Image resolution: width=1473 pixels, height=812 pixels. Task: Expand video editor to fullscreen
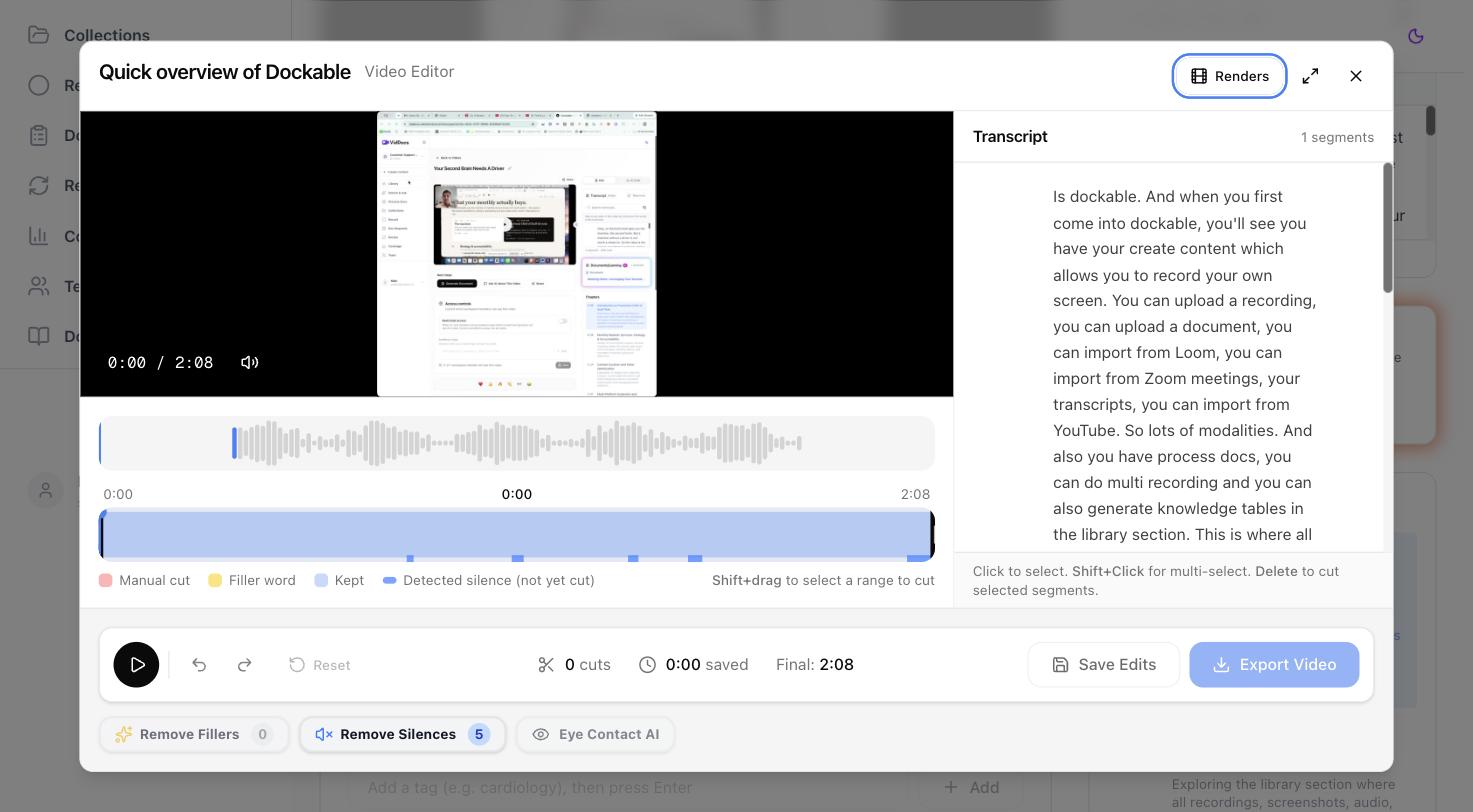coord(1310,76)
